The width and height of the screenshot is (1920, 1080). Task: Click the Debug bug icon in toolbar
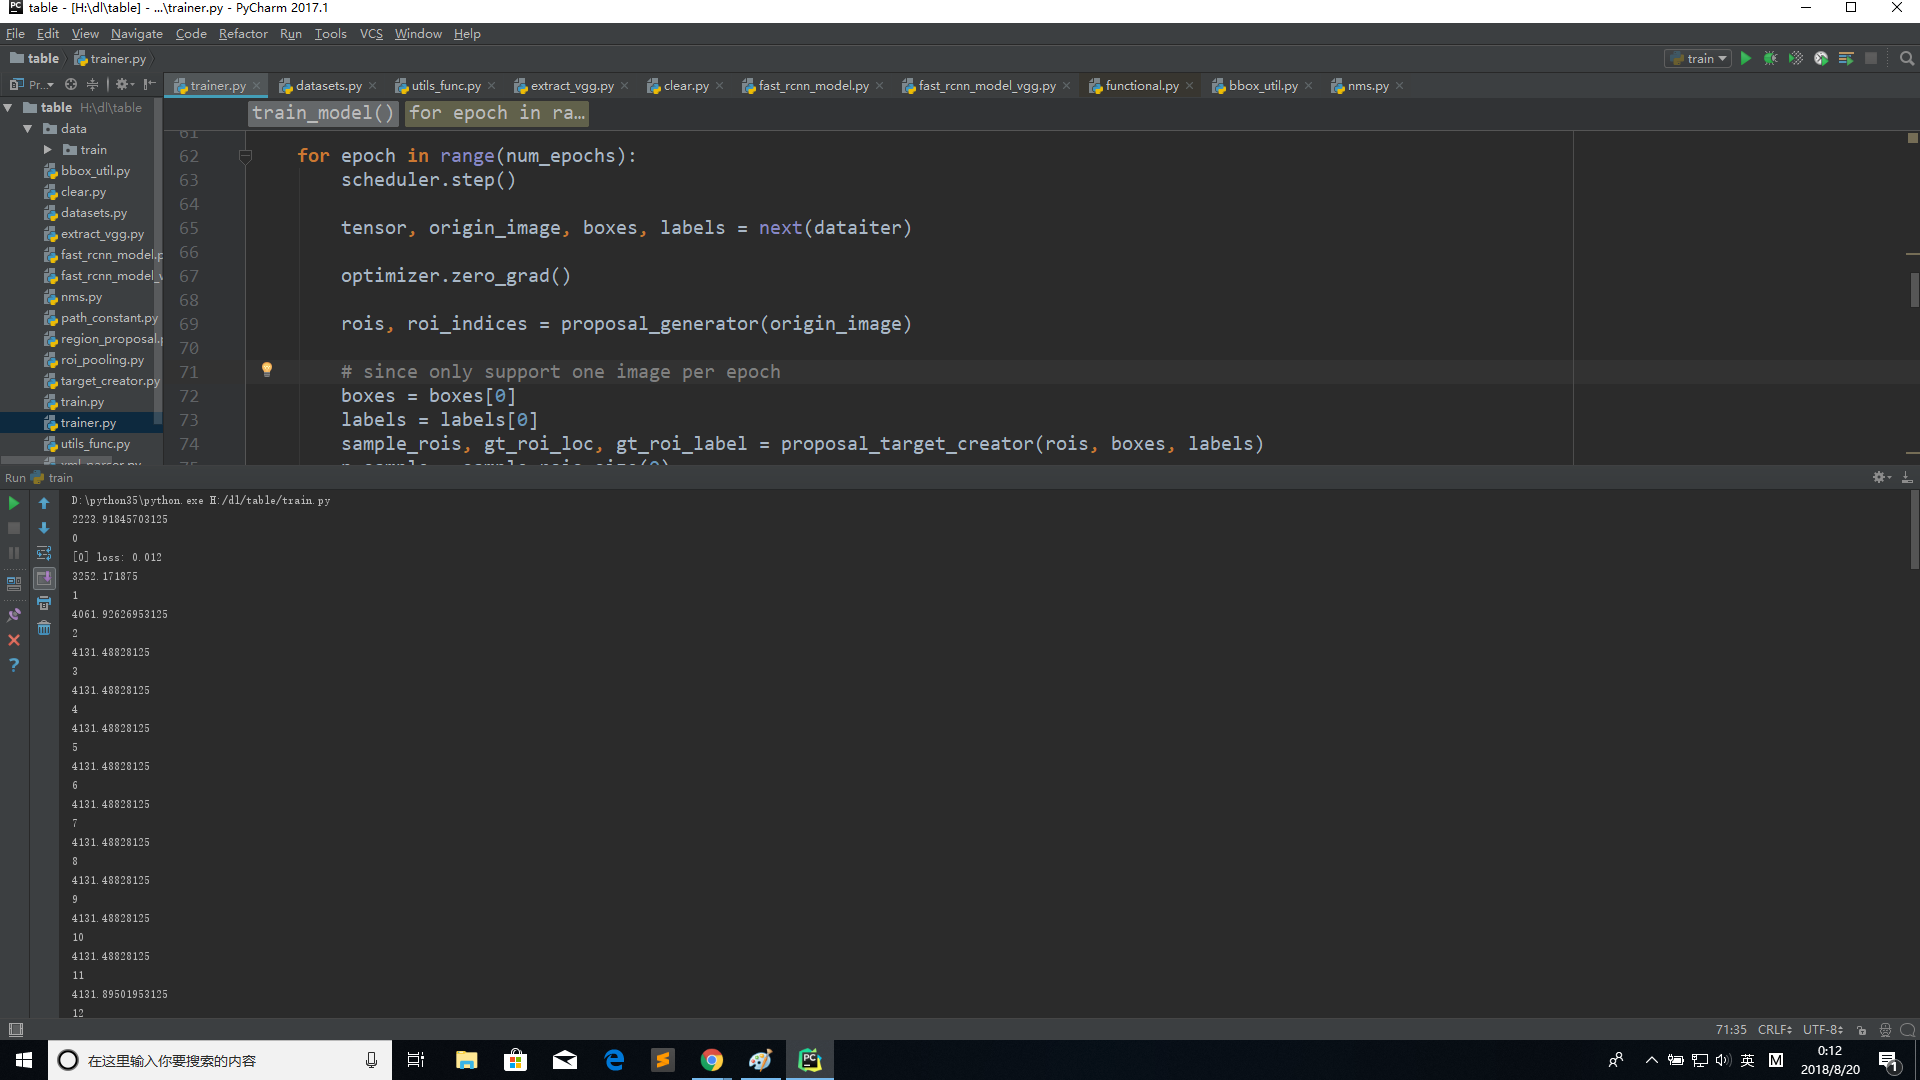(1770, 59)
